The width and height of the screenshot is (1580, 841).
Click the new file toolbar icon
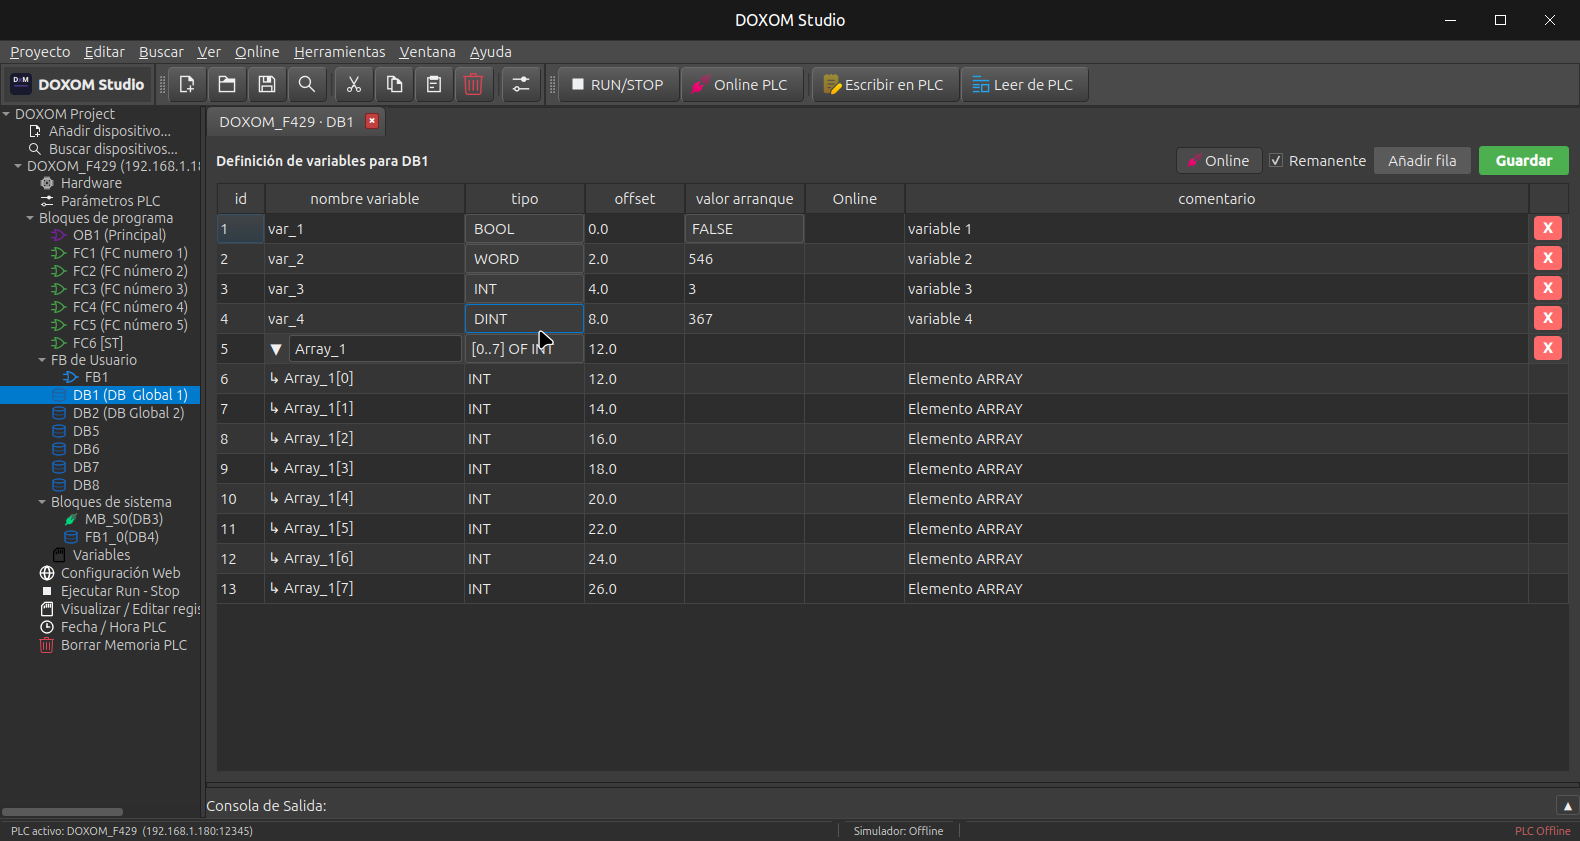tap(187, 85)
